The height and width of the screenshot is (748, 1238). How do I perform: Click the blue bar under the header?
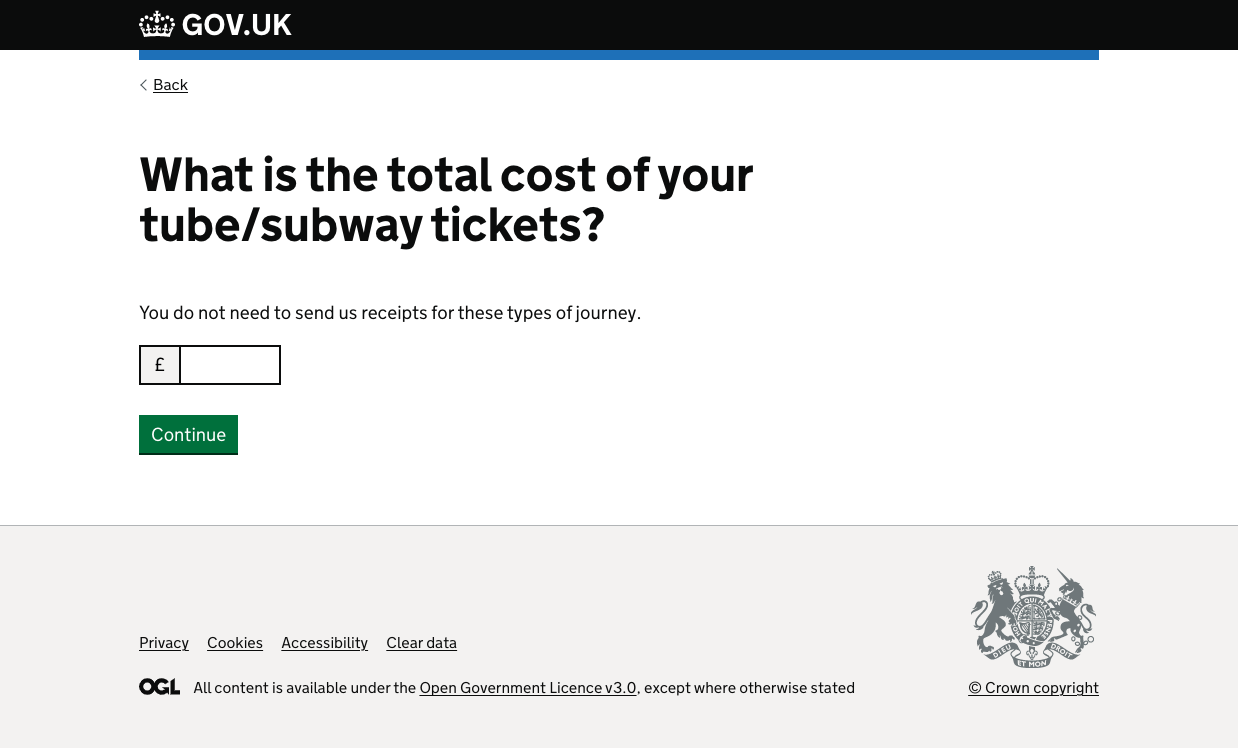[618, 55]
